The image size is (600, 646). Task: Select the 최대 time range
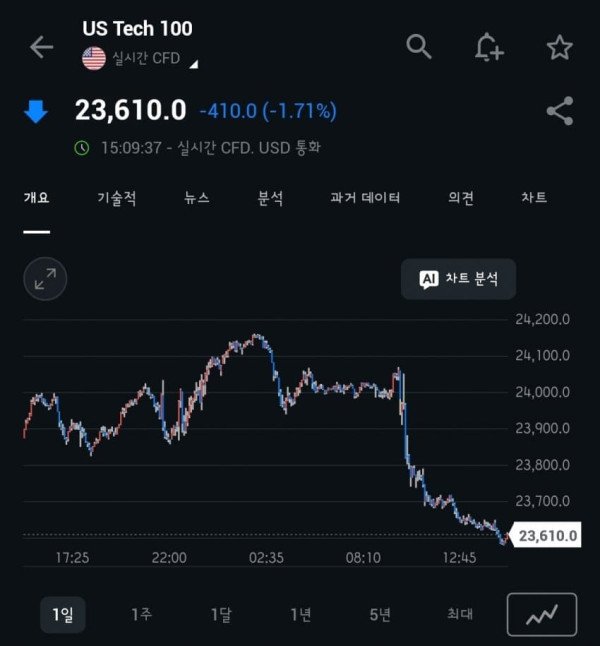pos(460,614)
